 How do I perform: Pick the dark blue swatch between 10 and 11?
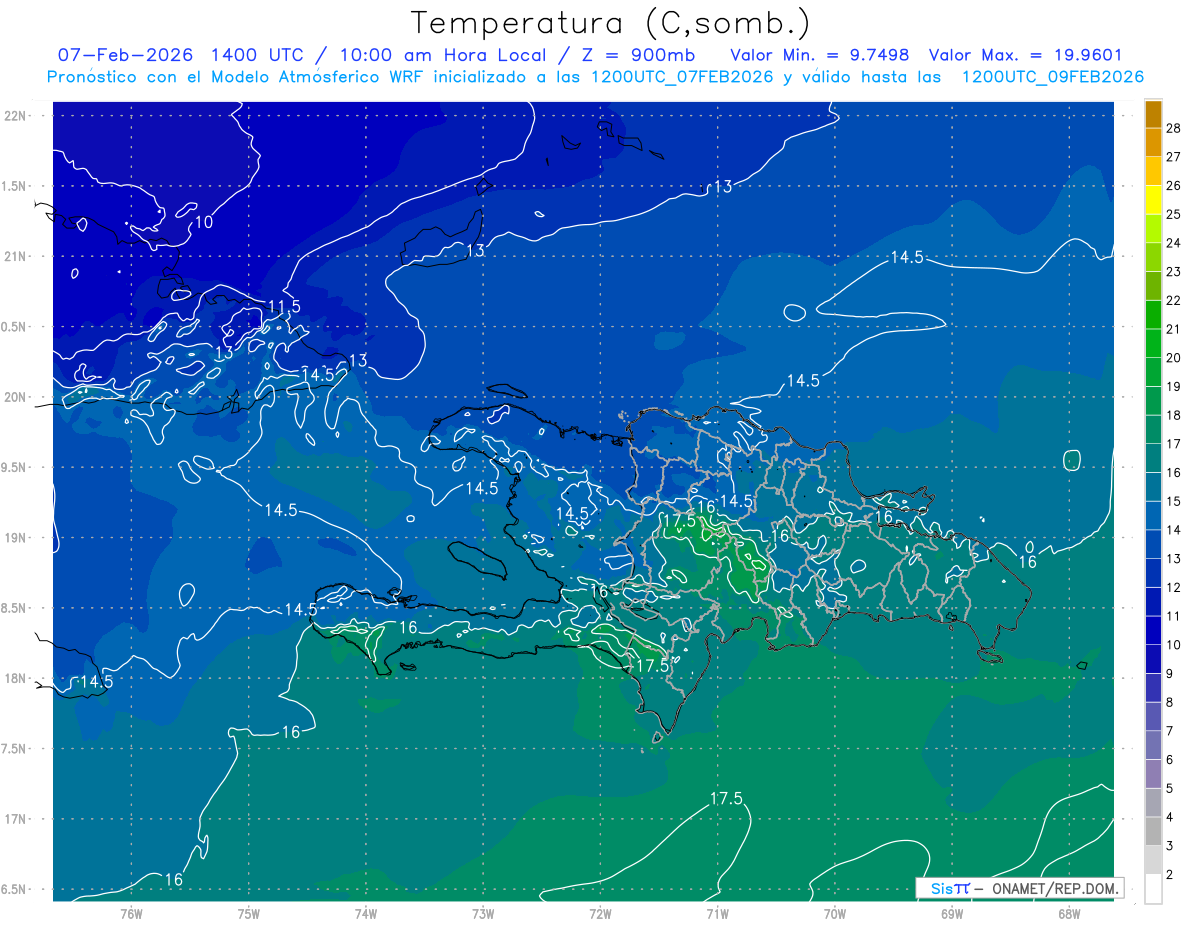point(1153,630)
